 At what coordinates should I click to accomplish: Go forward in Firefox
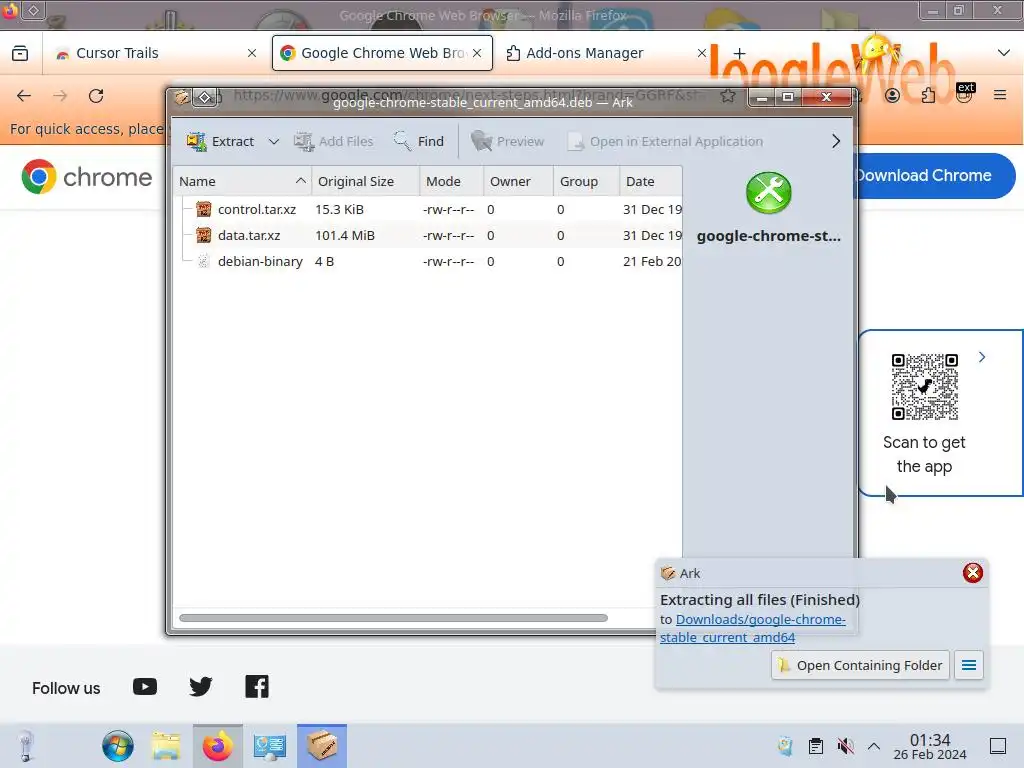coord(60,96)
